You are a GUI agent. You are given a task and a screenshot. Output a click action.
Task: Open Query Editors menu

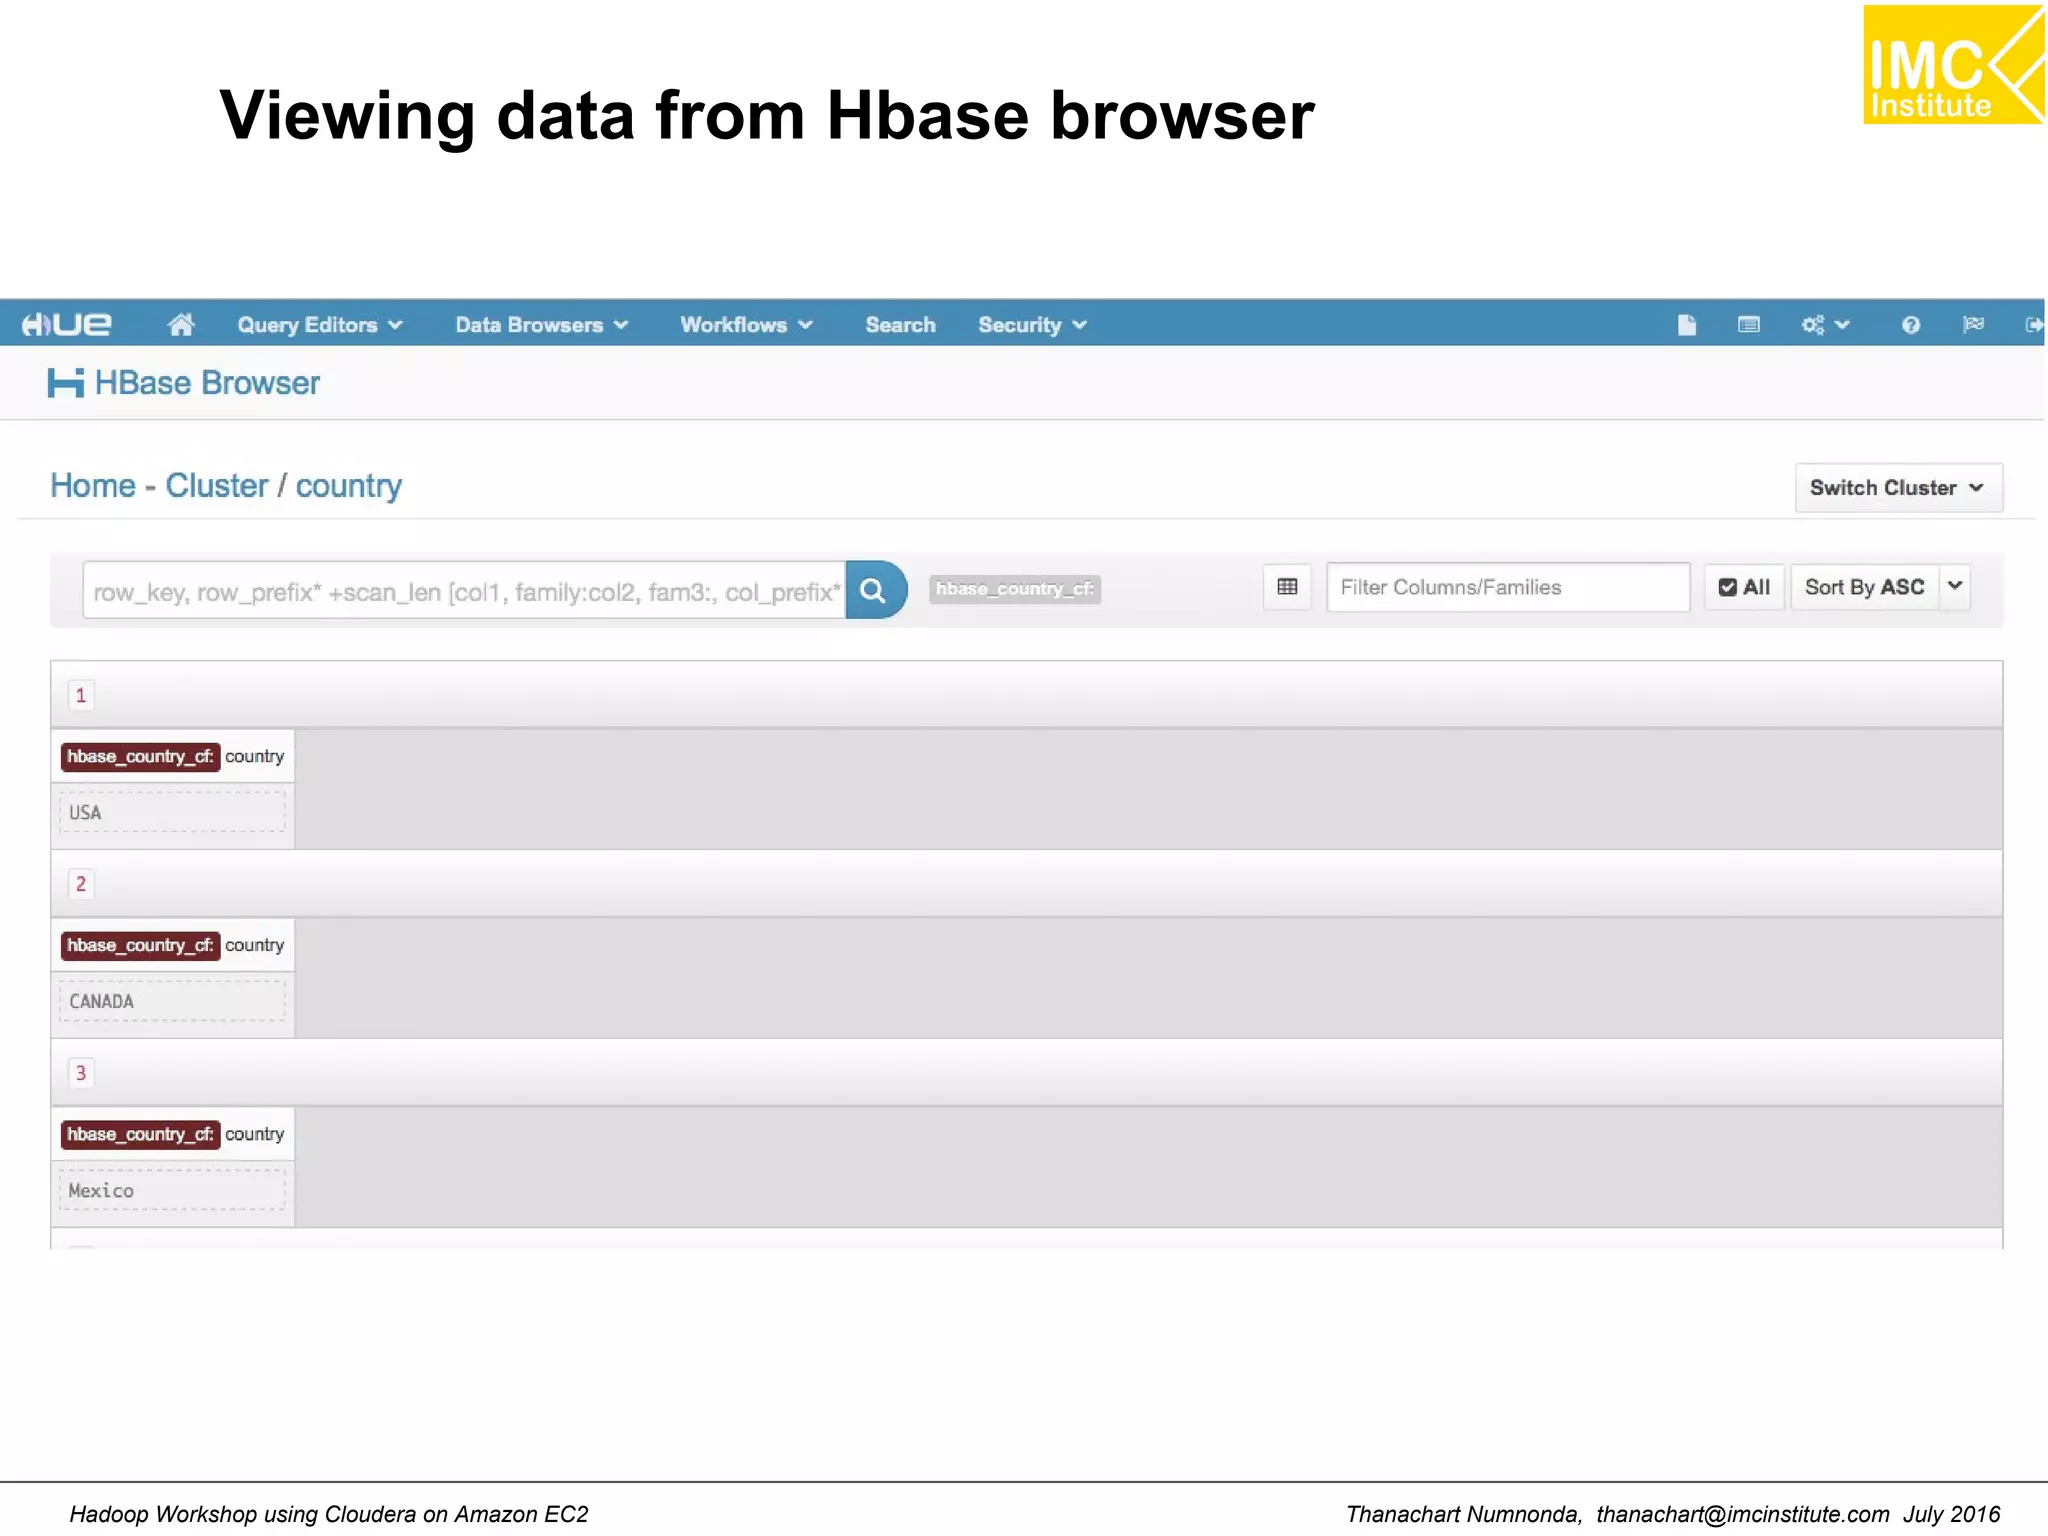(320, 325)
